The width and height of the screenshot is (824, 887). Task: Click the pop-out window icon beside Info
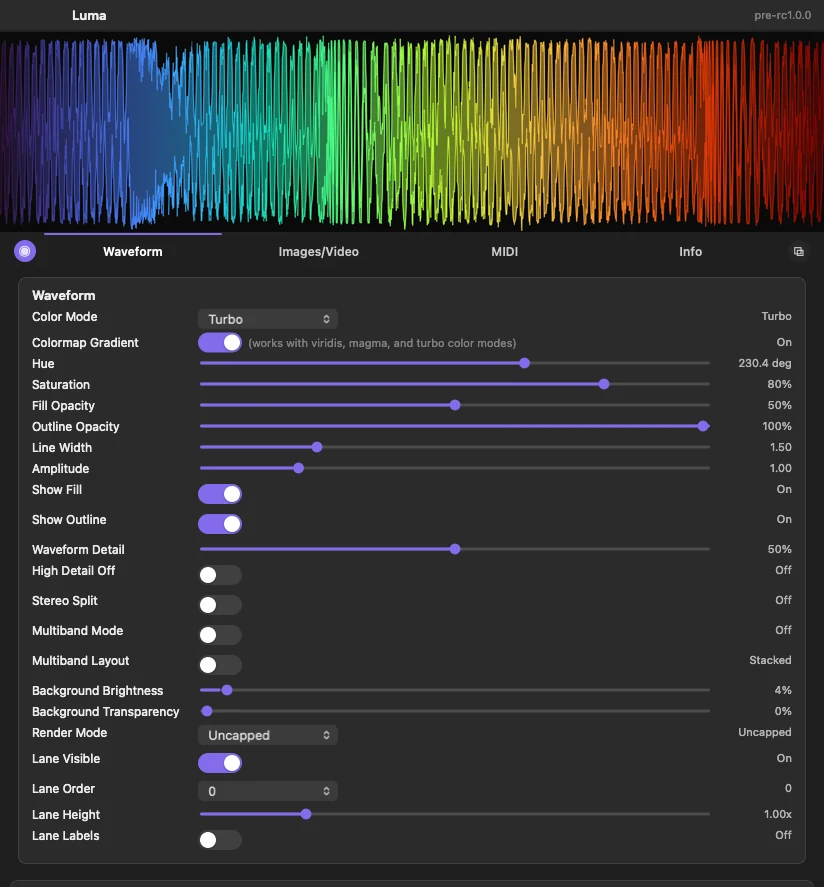click(x=799, y=252)
